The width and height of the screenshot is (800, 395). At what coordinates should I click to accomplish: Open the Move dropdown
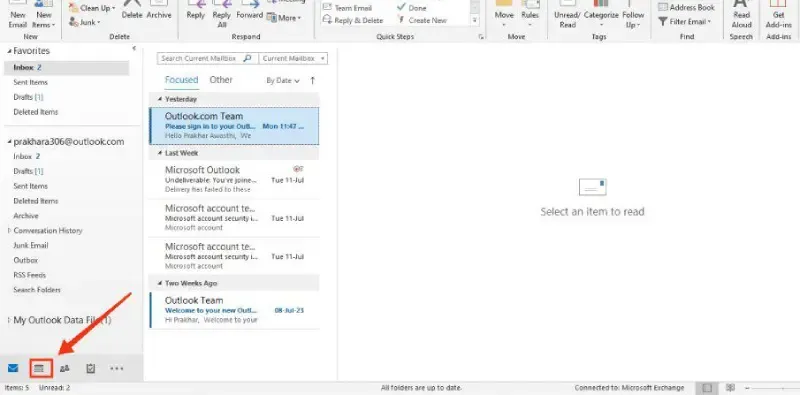504,15
